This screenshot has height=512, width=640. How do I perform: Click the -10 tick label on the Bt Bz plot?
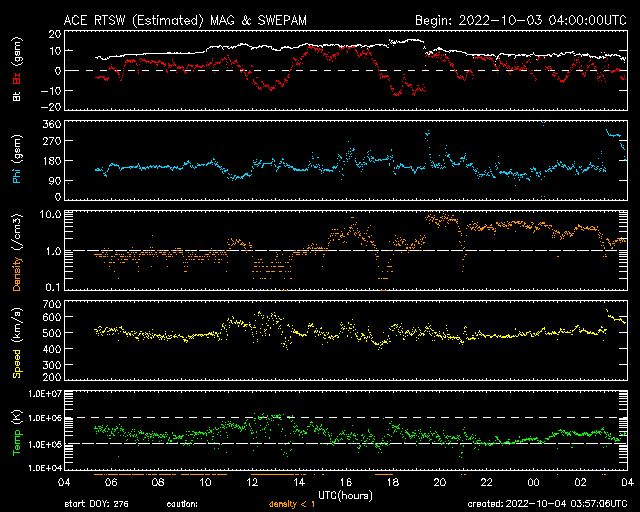point(51,91)
